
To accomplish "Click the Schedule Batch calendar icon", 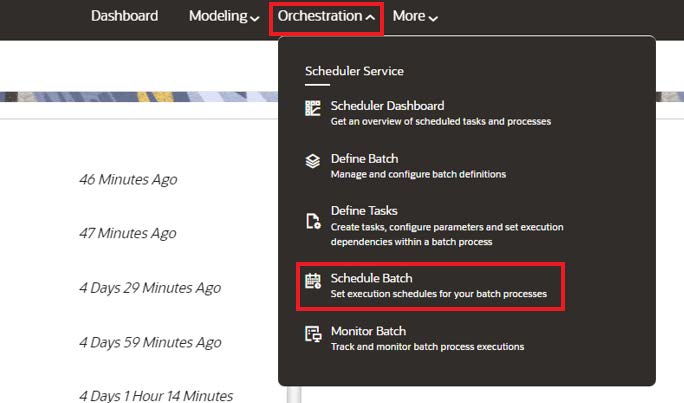I will pyautogui.click(x=313, y=281).
